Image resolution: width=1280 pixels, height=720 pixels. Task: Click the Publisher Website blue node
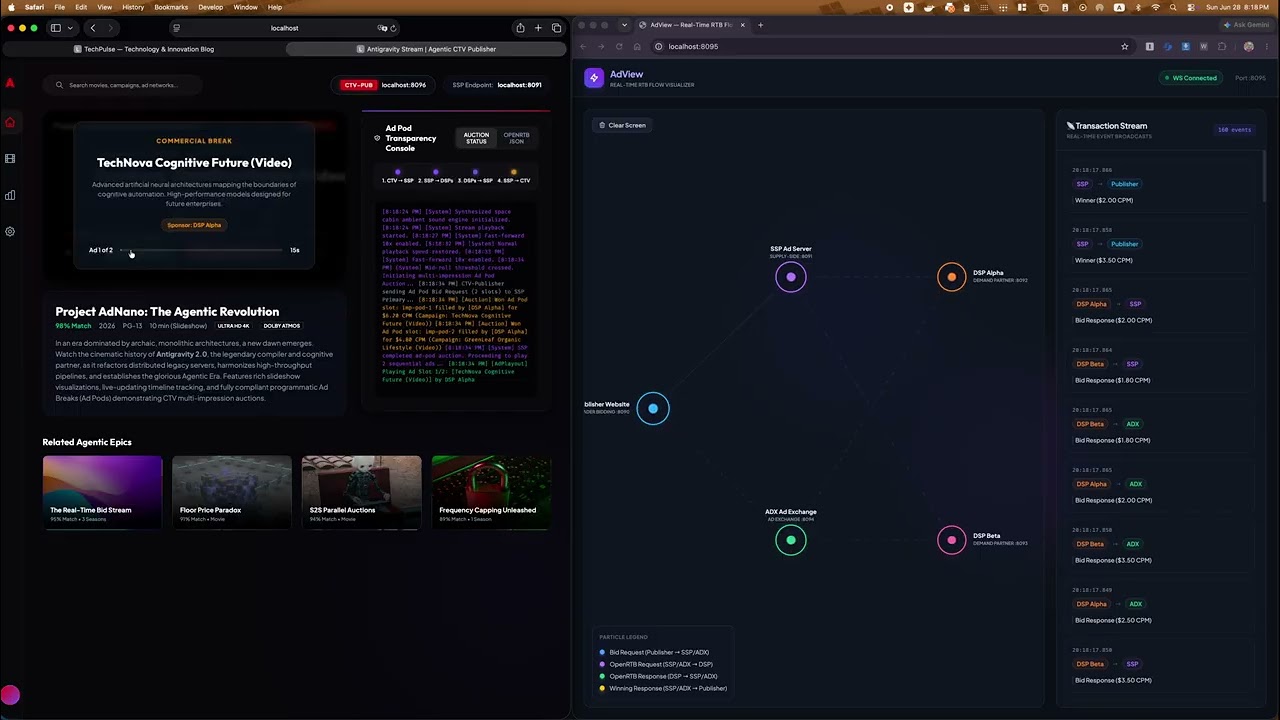click(653, 408)
